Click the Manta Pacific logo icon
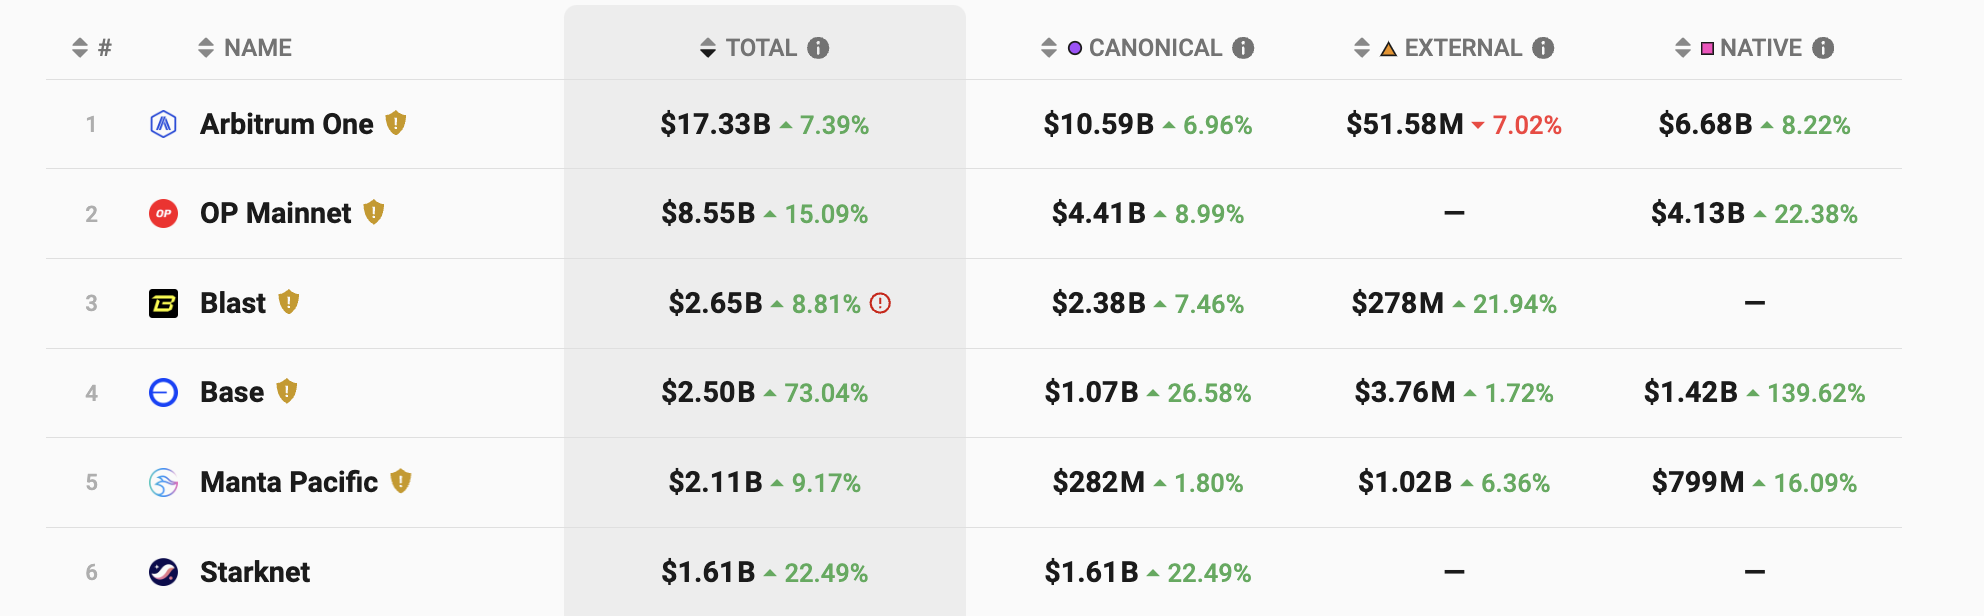Viewport: 1984px width, 616px height. (163, 483)
